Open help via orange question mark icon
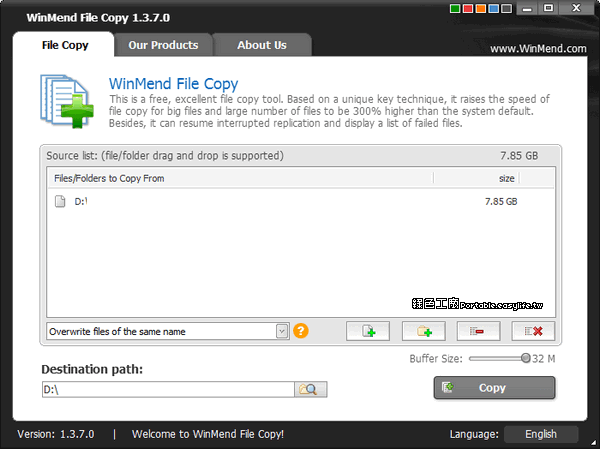This screenshot has height=449, width=600. tap(301, 331)
